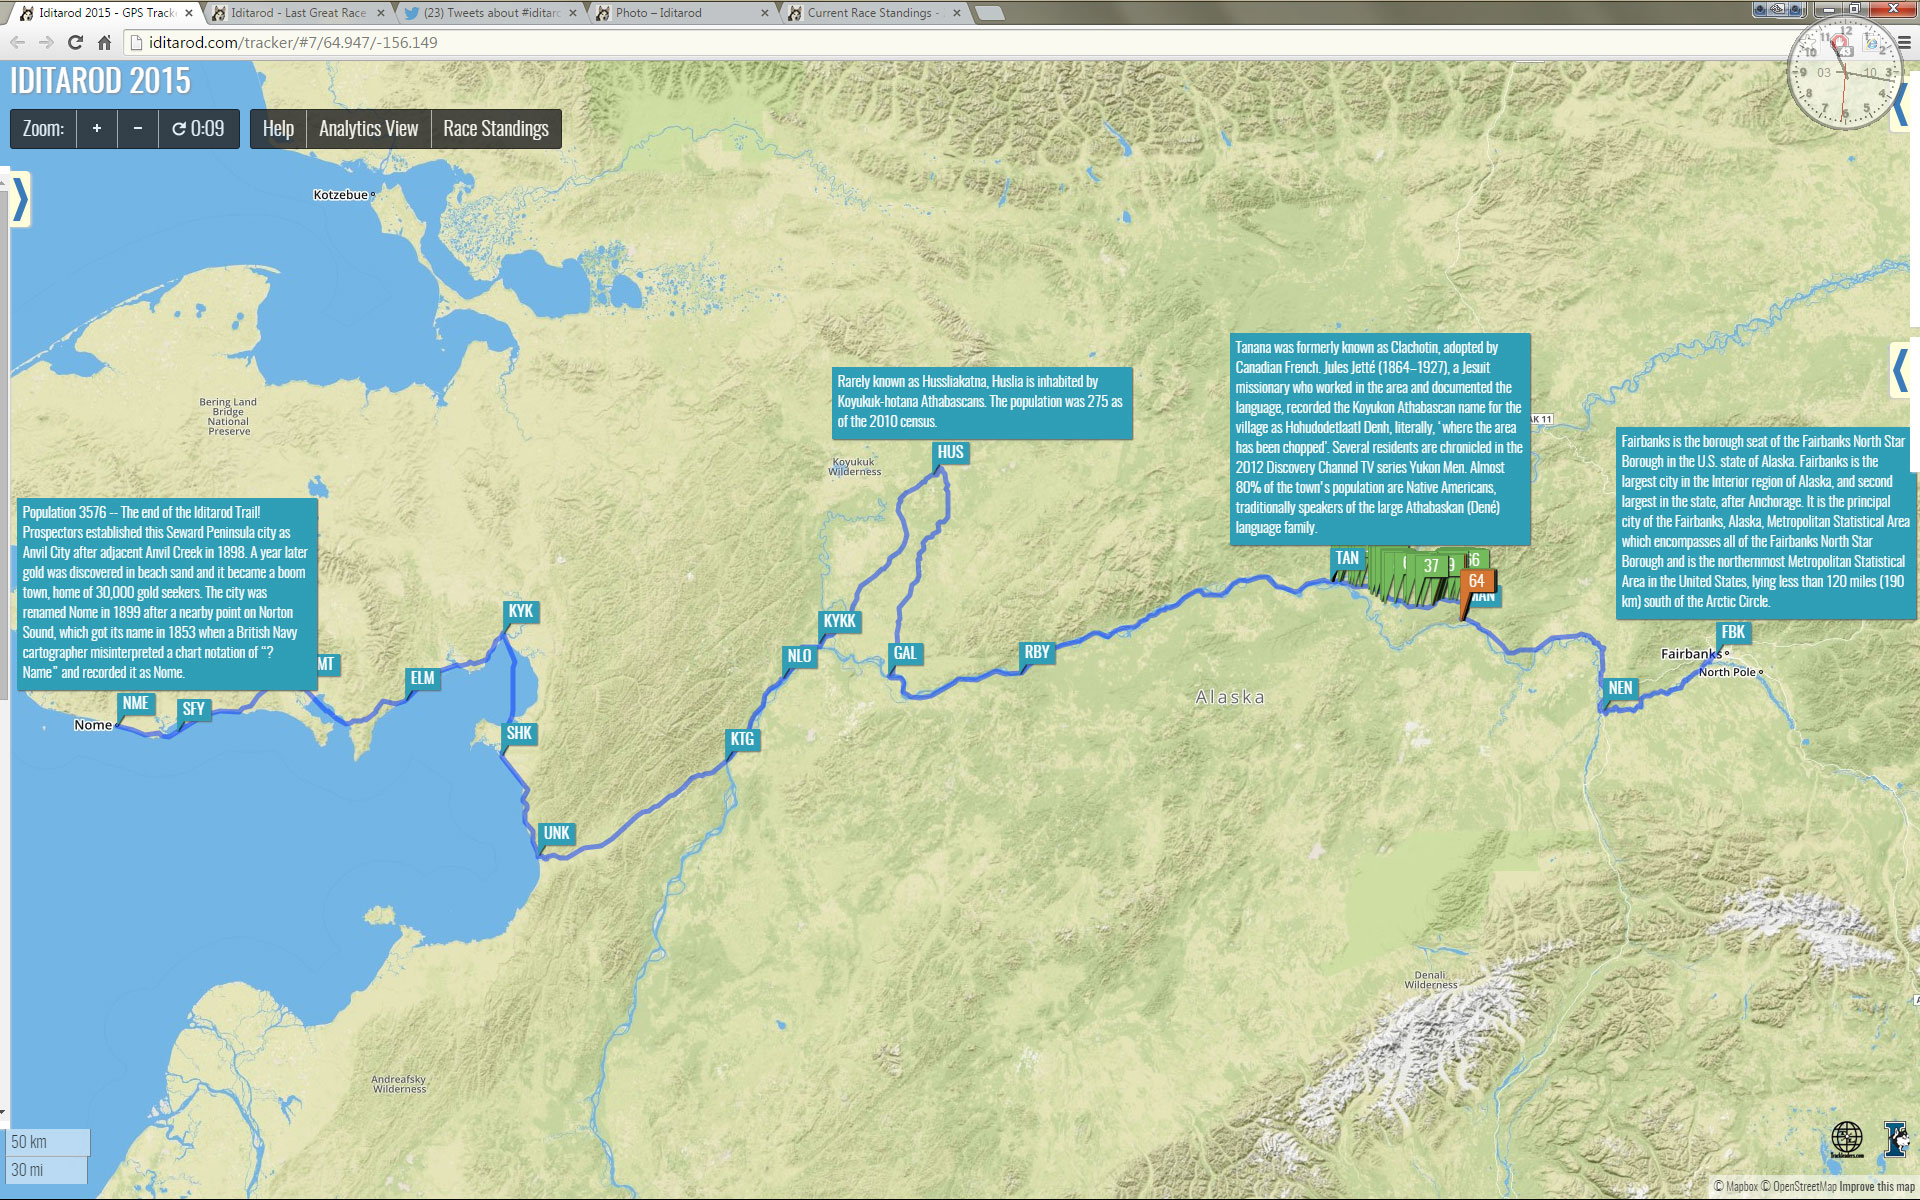This screenshot has width=1920, height=1200.
Task: Close the Photo – Iditarod tab
Action: [765, 13]
